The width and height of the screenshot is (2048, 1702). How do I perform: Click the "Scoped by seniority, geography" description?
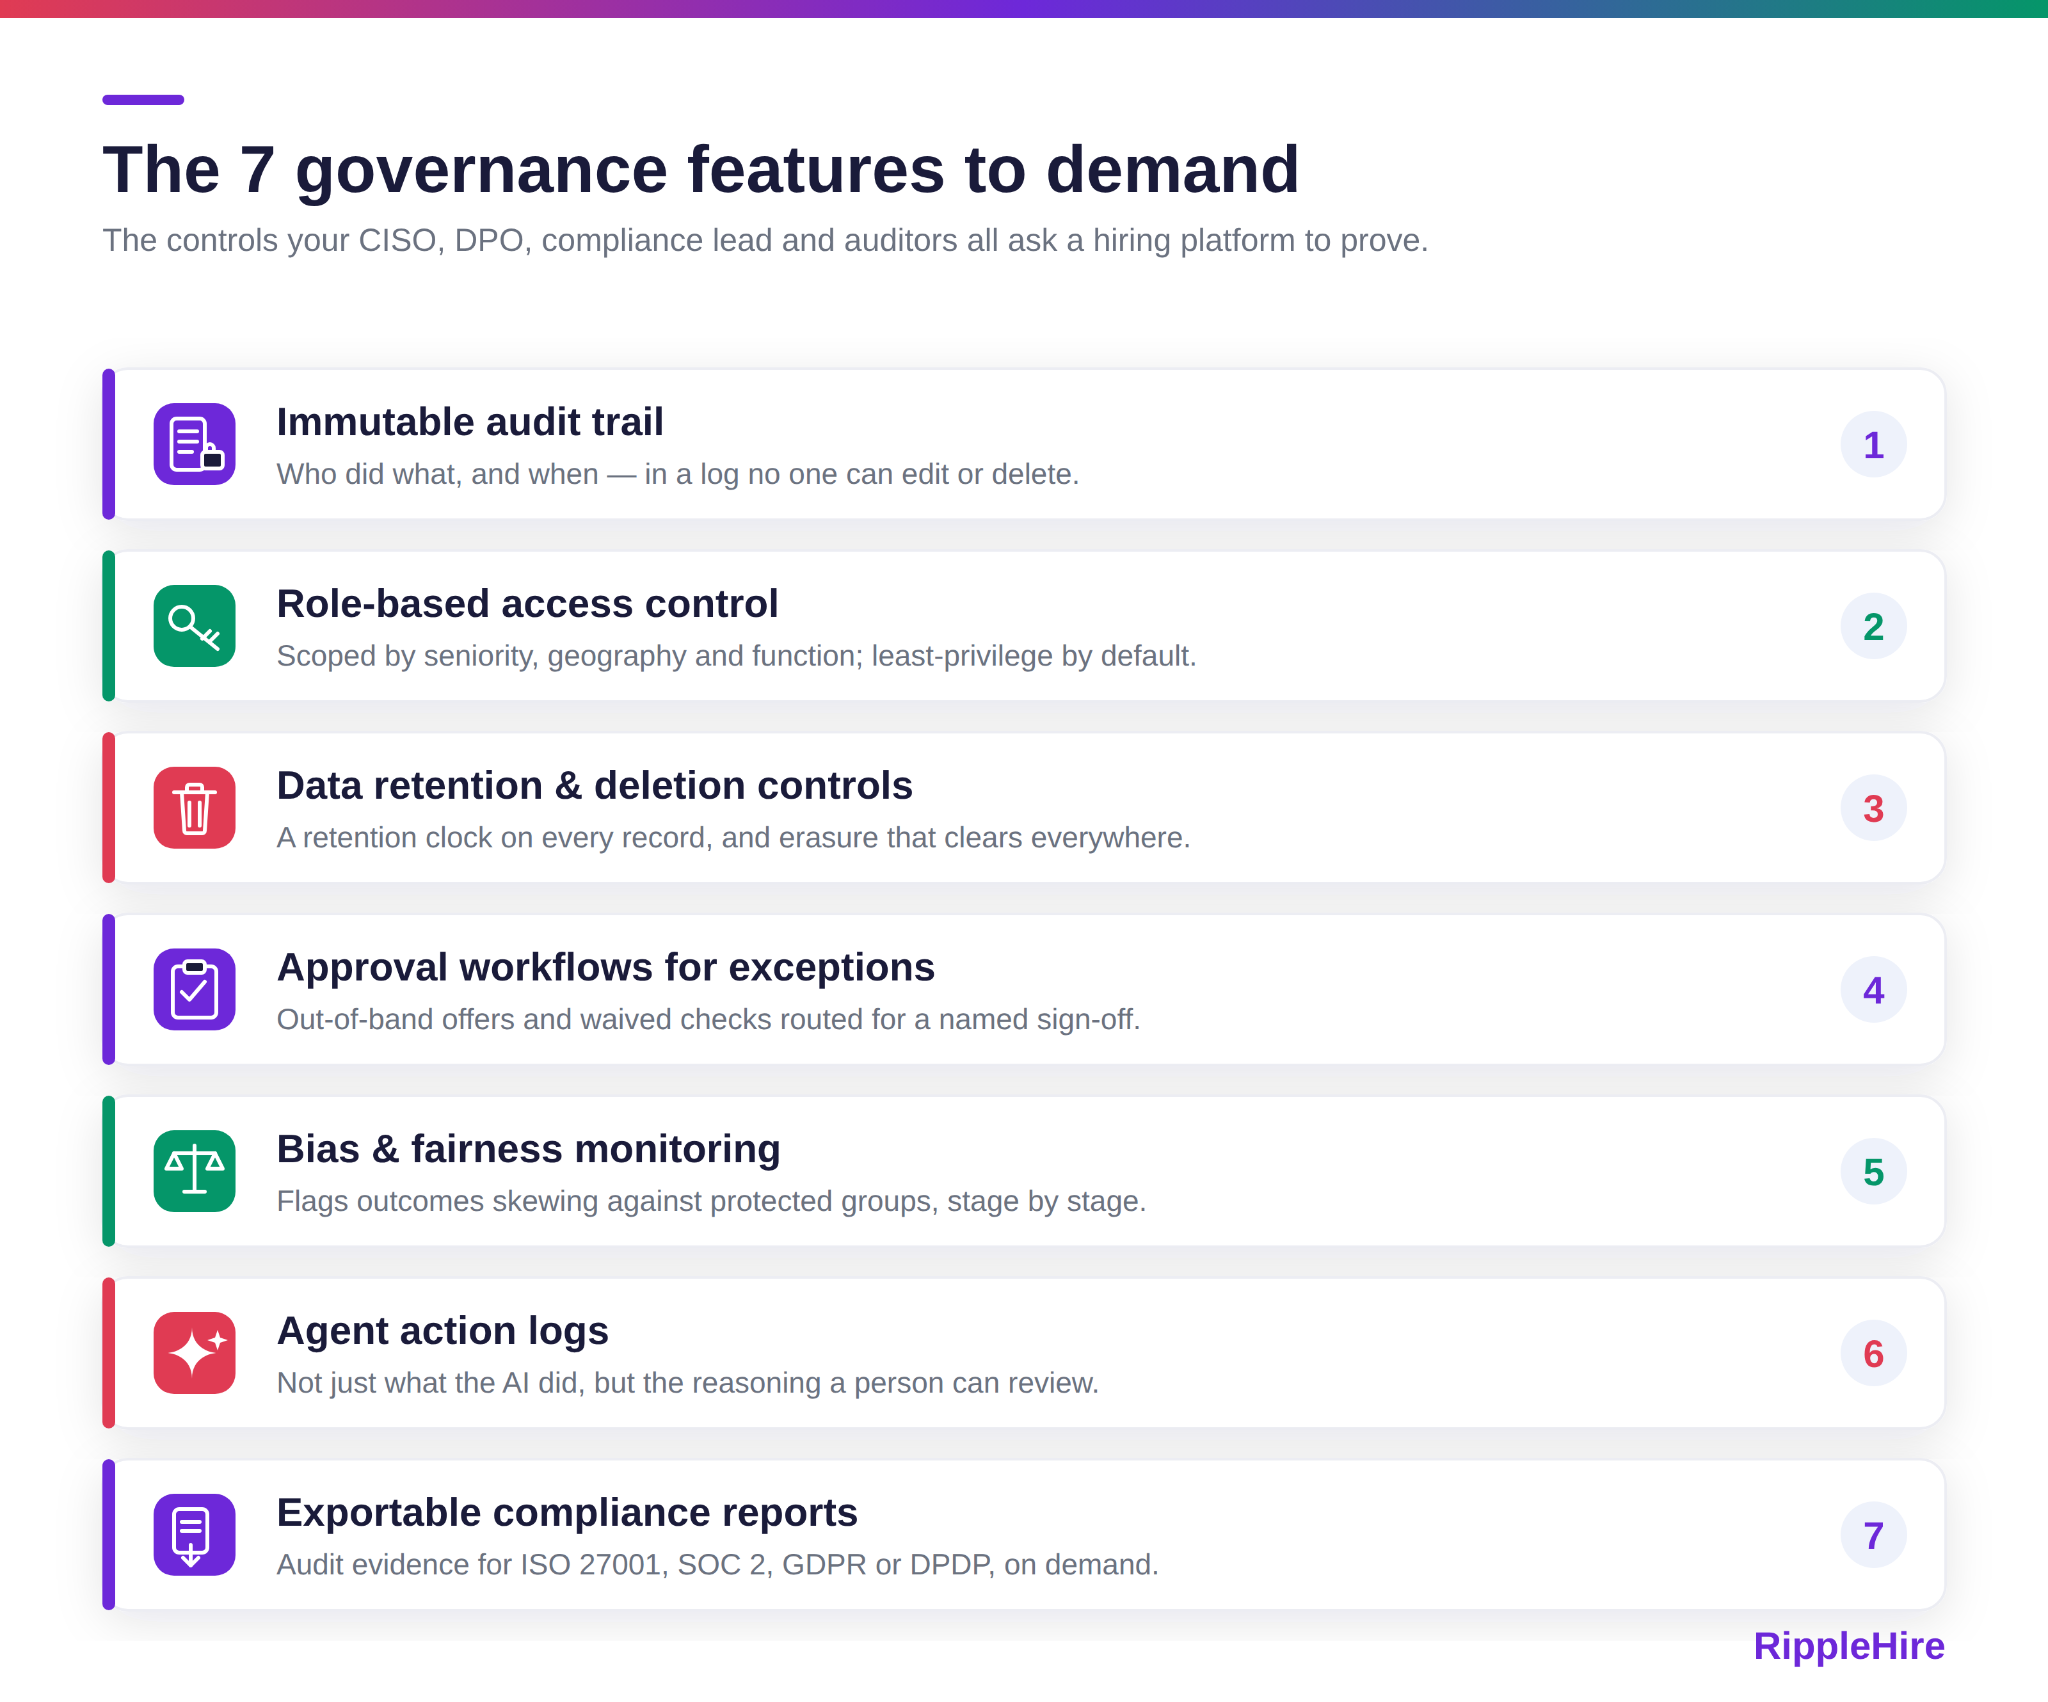(x=736, y=656)
